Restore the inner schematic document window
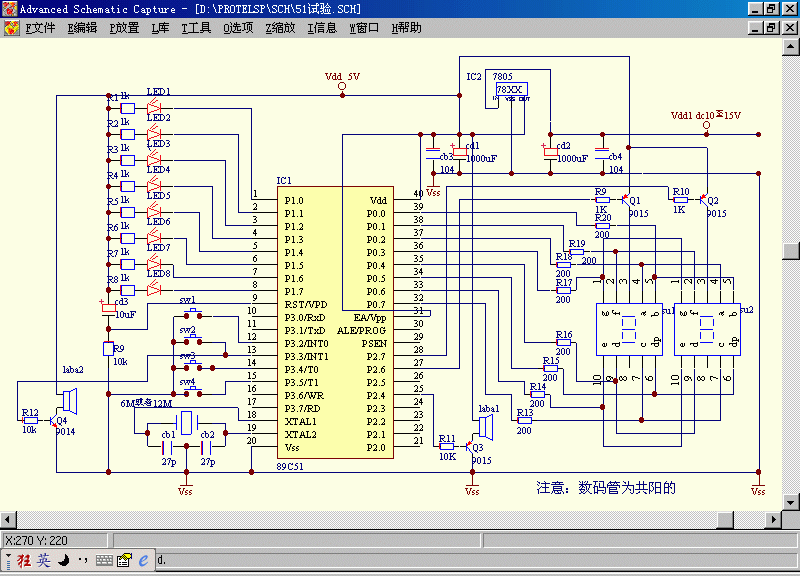Image resolution: width=800 pixels, height=576 pixels. pyautogui.click(x=770, y=28)
